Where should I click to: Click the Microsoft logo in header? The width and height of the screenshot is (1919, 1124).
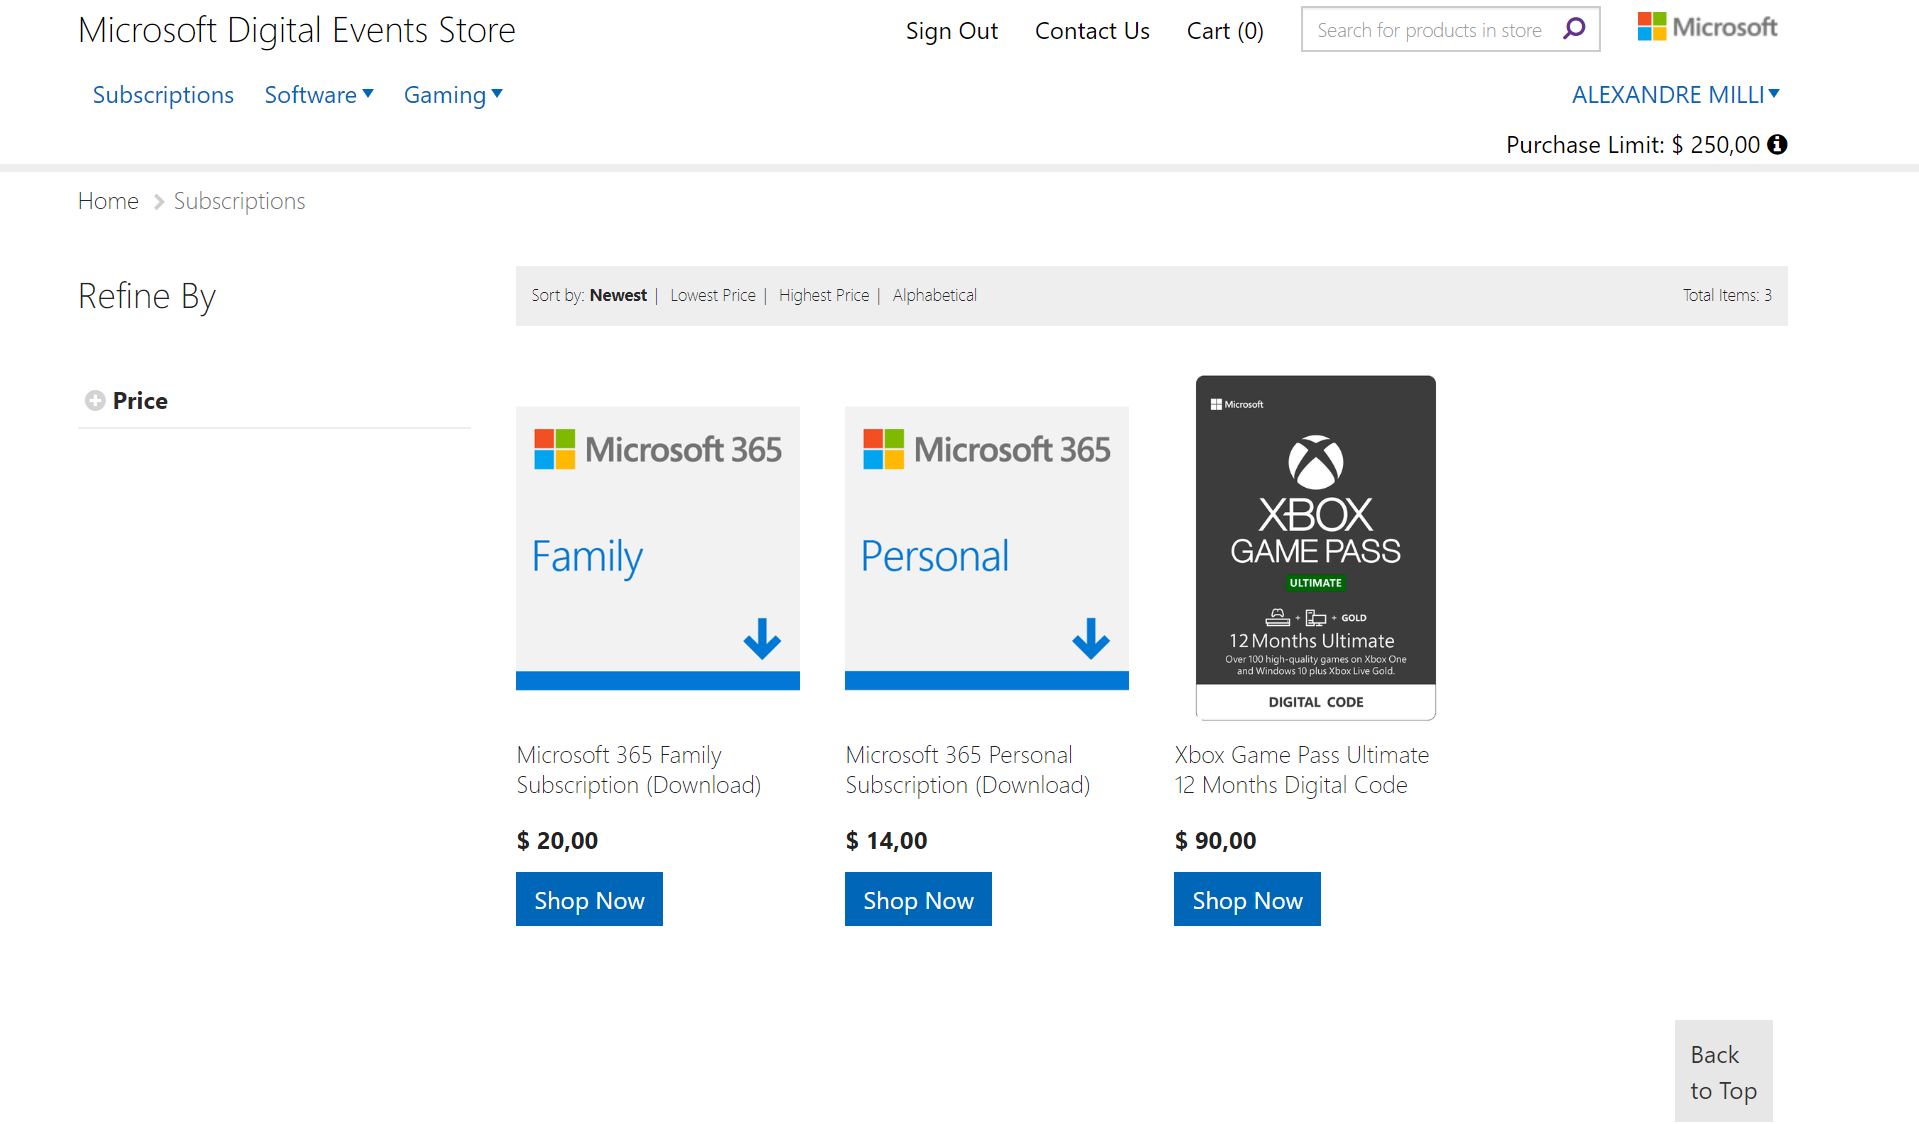[1707, 27]
